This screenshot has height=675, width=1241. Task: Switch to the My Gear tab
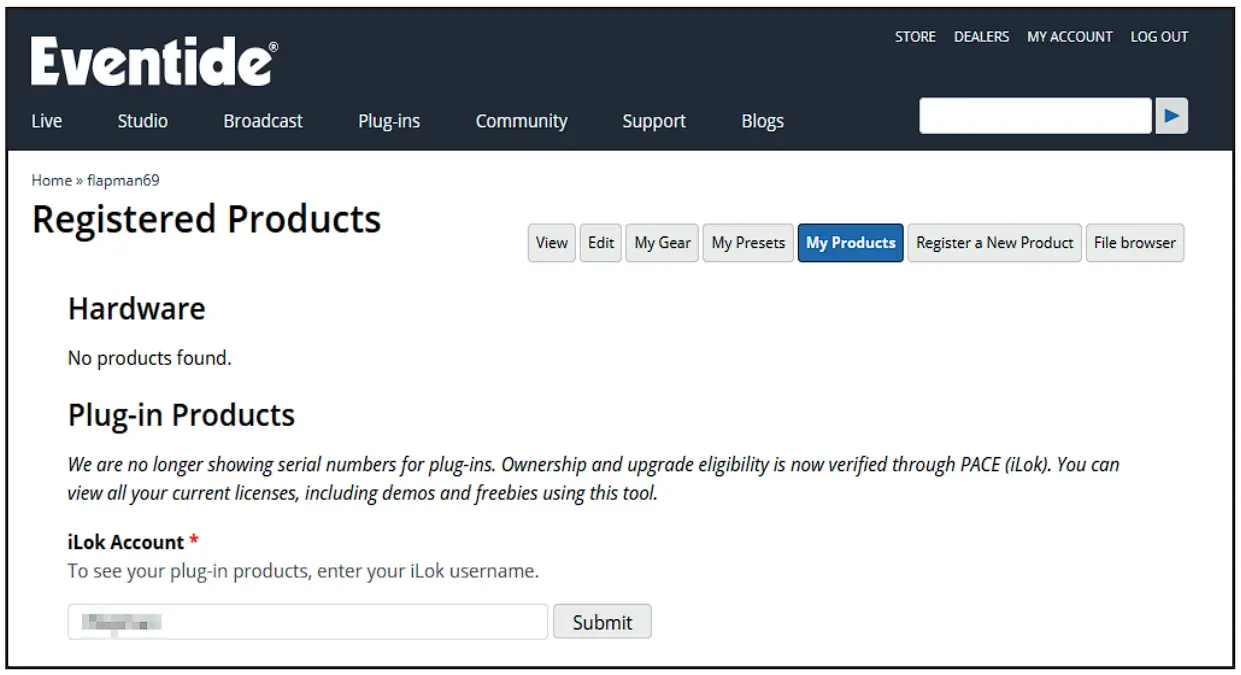pos(662,243)
